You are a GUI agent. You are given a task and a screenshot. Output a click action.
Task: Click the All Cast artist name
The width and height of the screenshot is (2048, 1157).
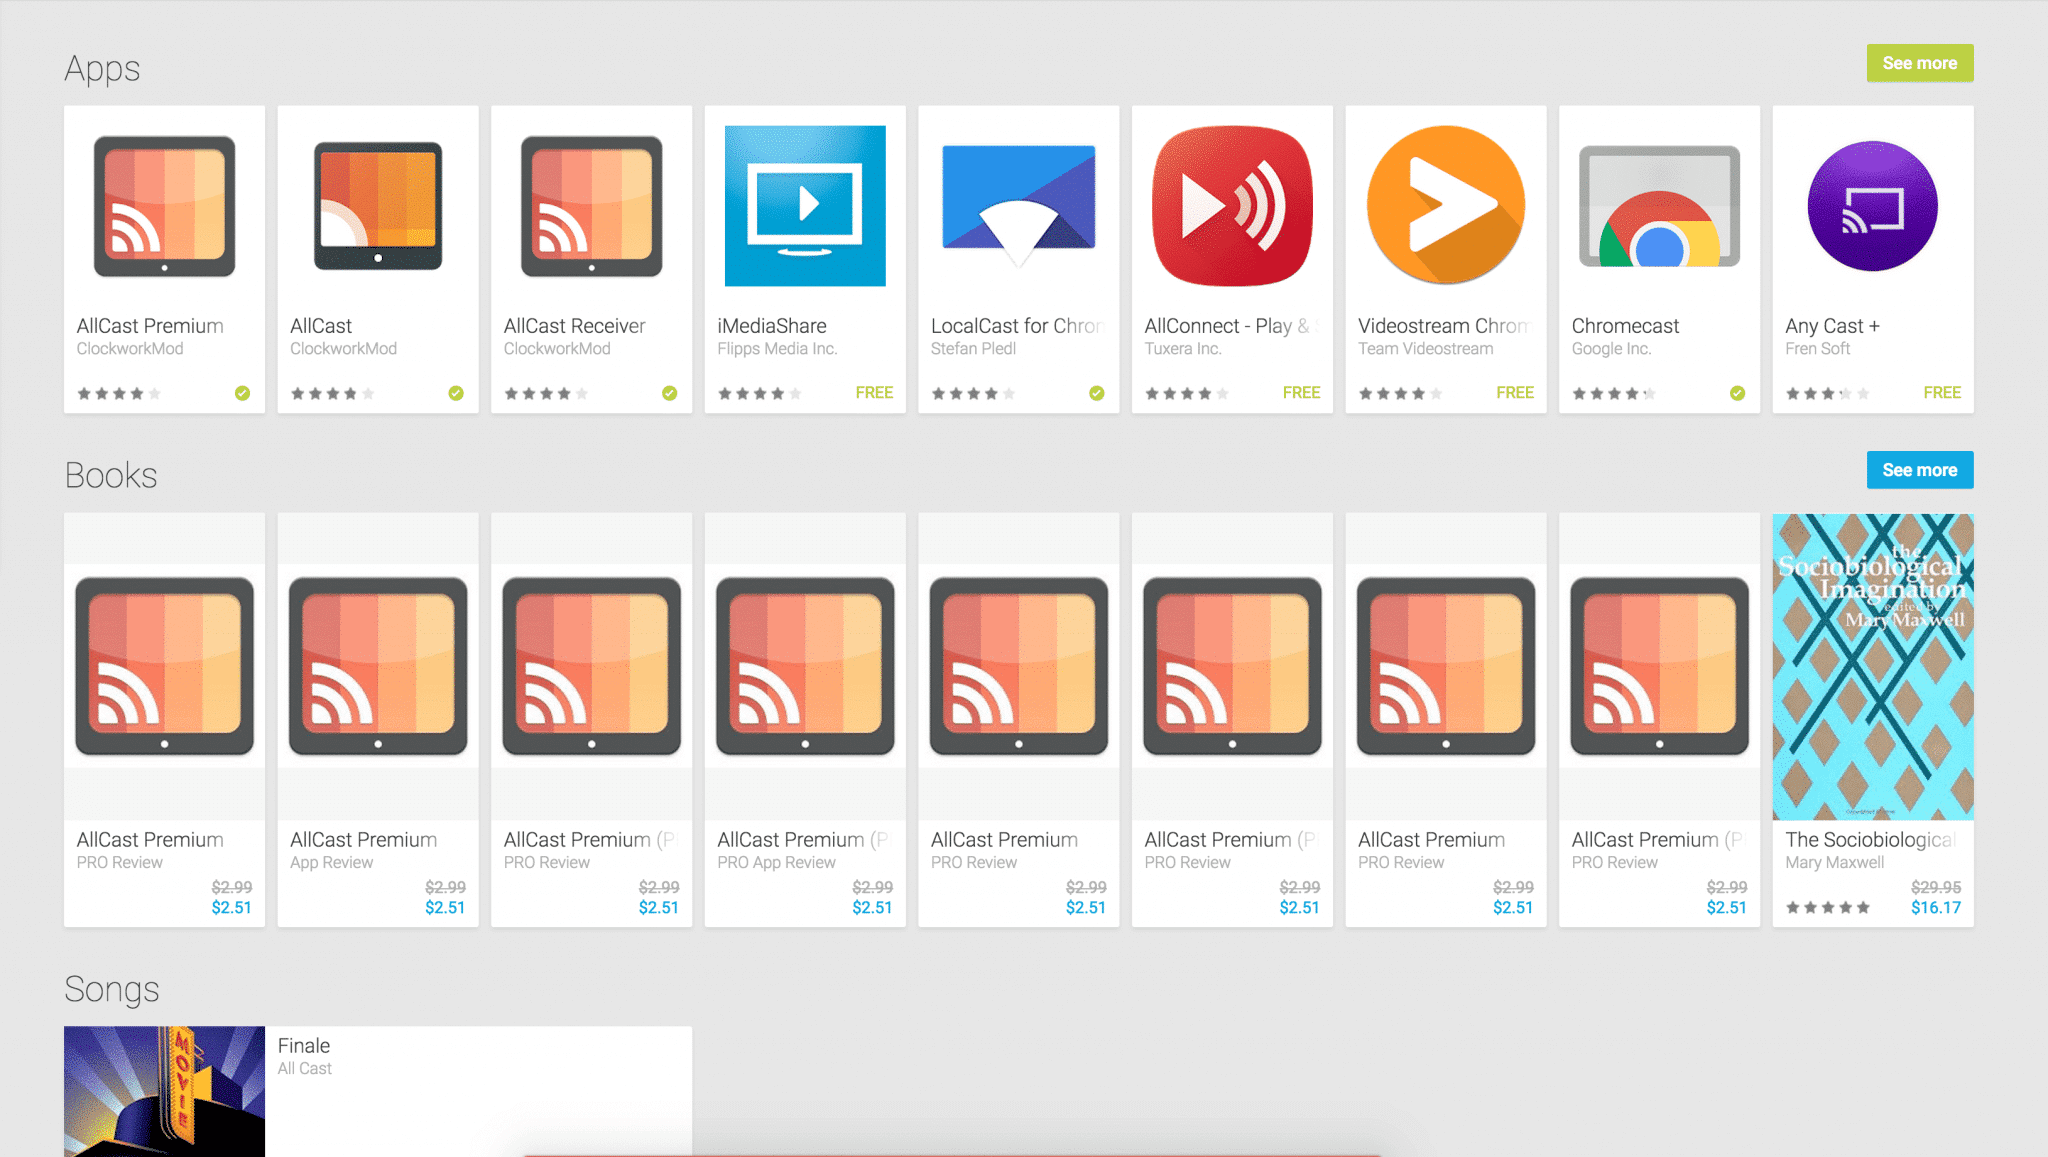coord(304,1069)
